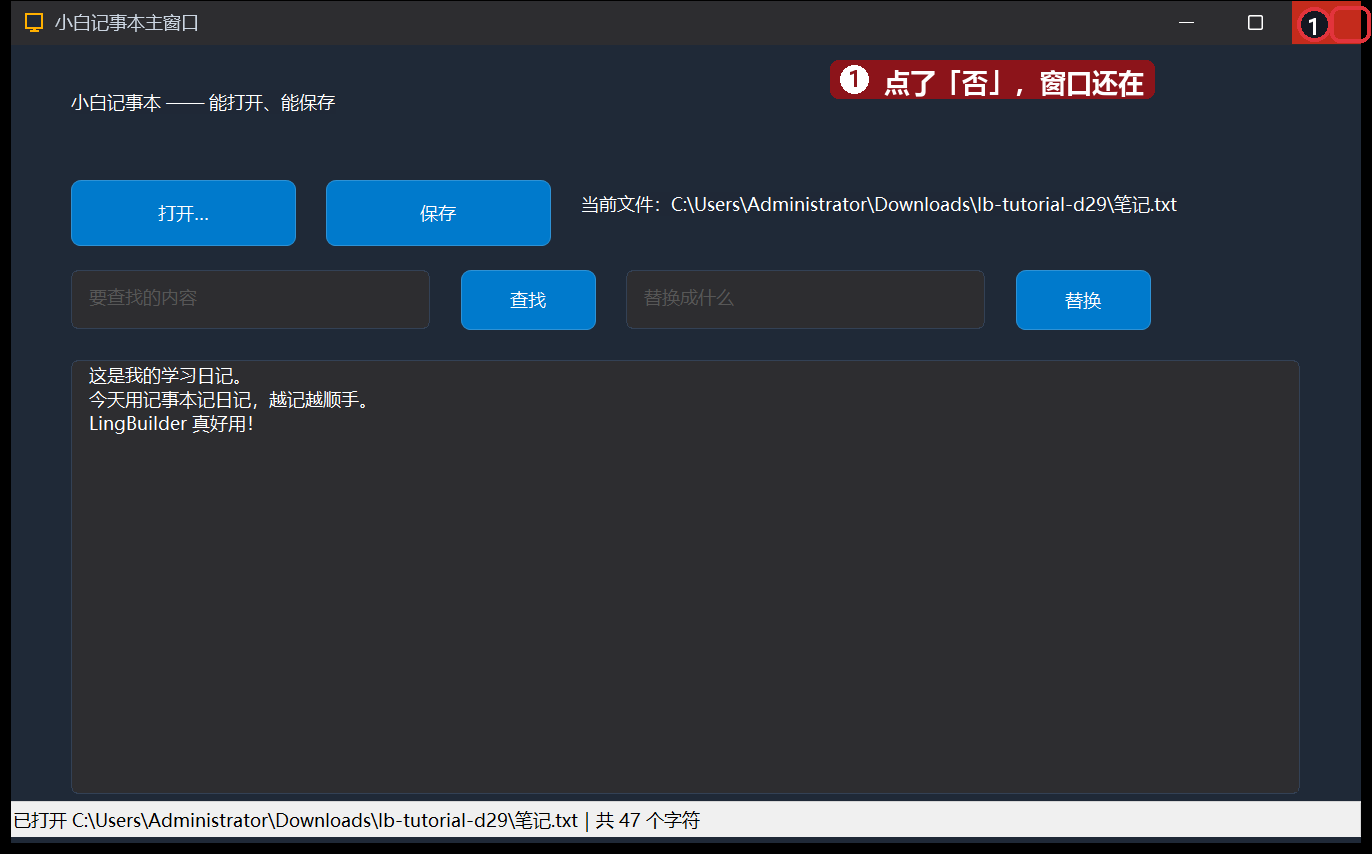Focus the 要查找的内容 search field
The width and height of the screenshot is (1372, 854).
tap(250, 299)
